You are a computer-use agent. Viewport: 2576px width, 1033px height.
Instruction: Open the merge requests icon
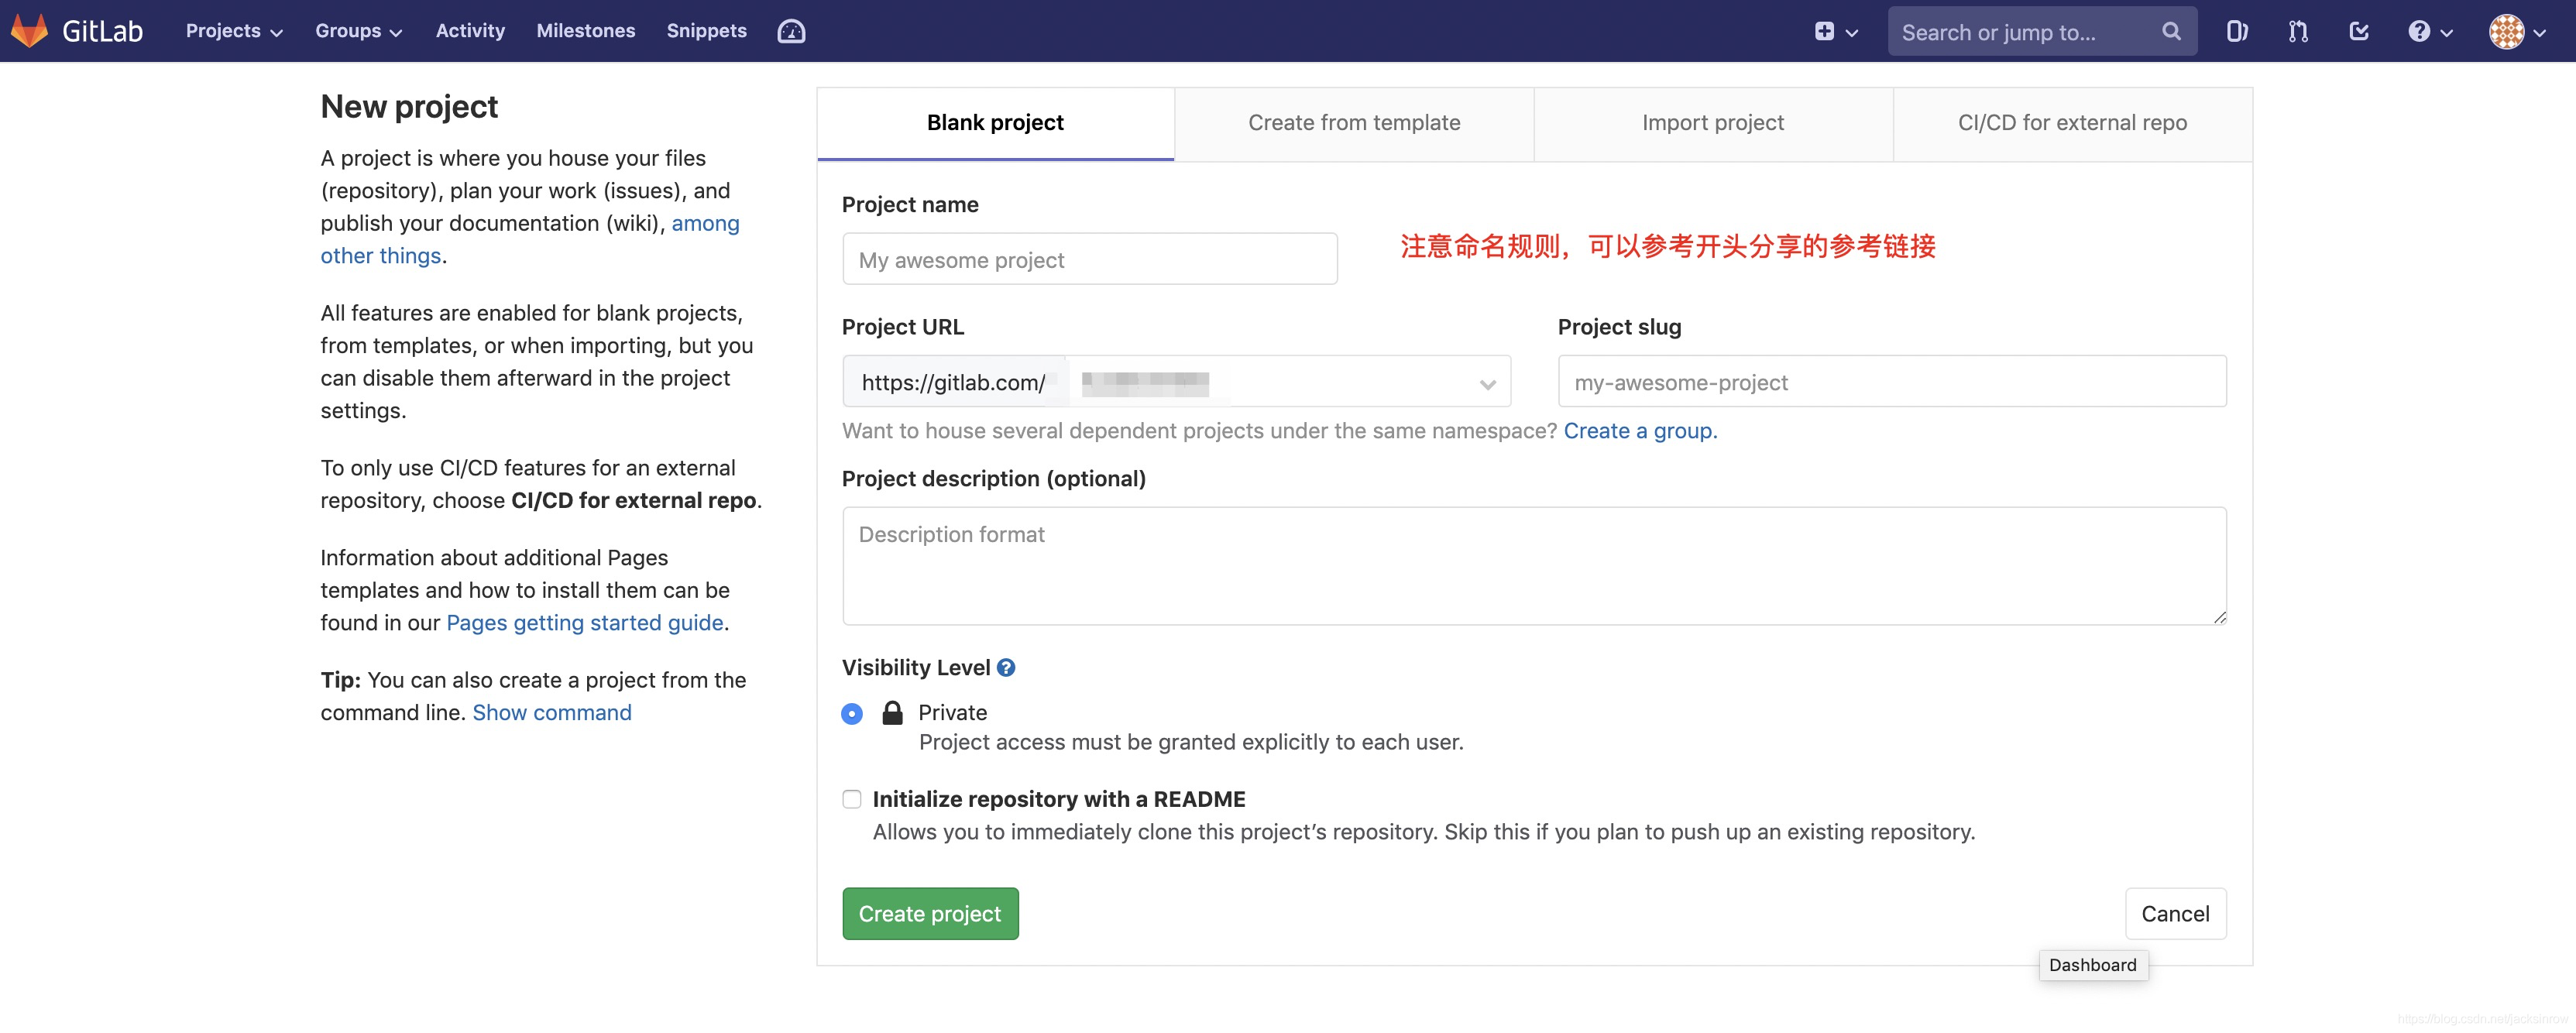2297,31
